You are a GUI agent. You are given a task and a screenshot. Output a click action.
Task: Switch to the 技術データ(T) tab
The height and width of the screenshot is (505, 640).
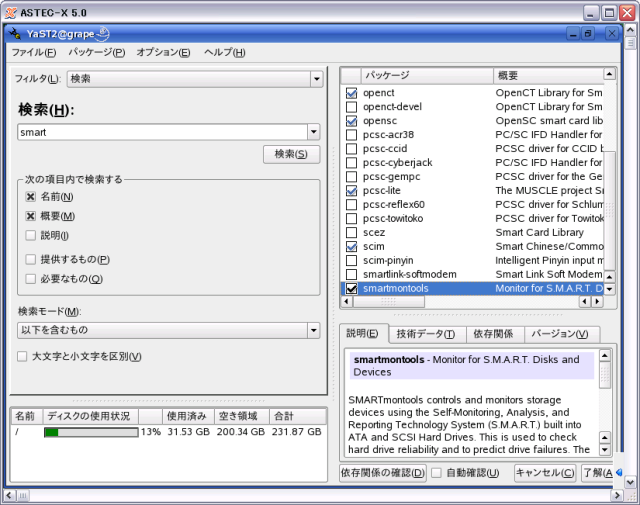tap(424, 334)
